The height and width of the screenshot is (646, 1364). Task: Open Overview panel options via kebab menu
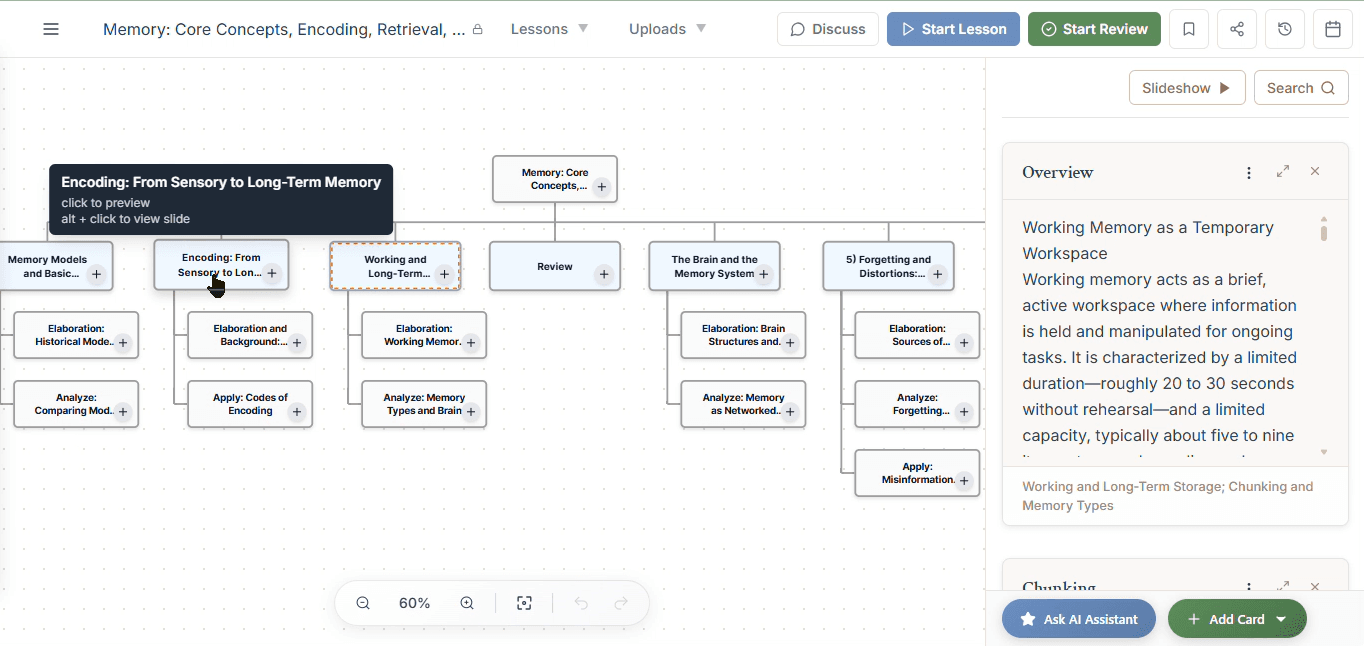point(1248,172)
